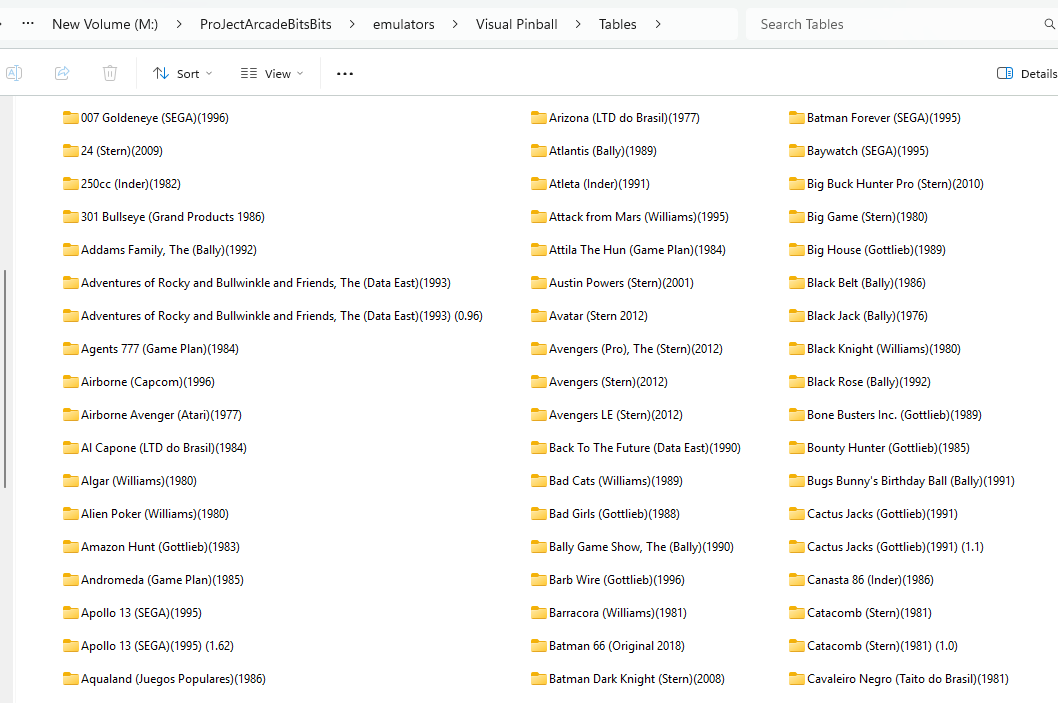The width and height of the screenshot is (1058, 703).
Task: Go to ProJectArcadeBitsBits breadcrumb
Action: (266, 24)
